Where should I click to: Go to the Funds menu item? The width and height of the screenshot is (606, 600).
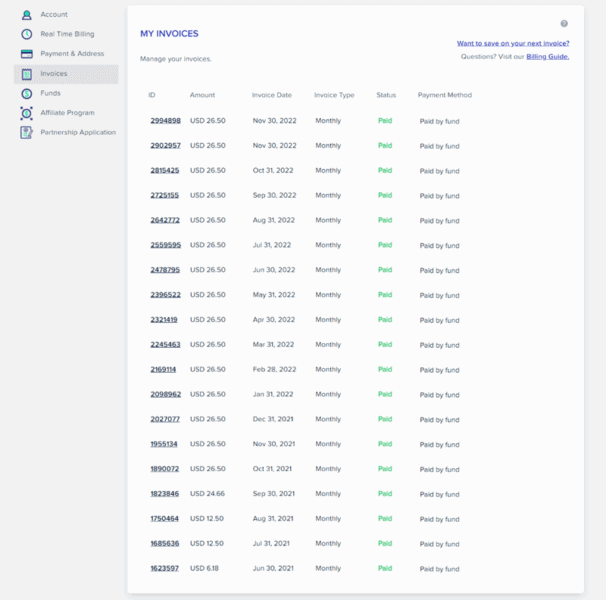click(x=50, y=93)
